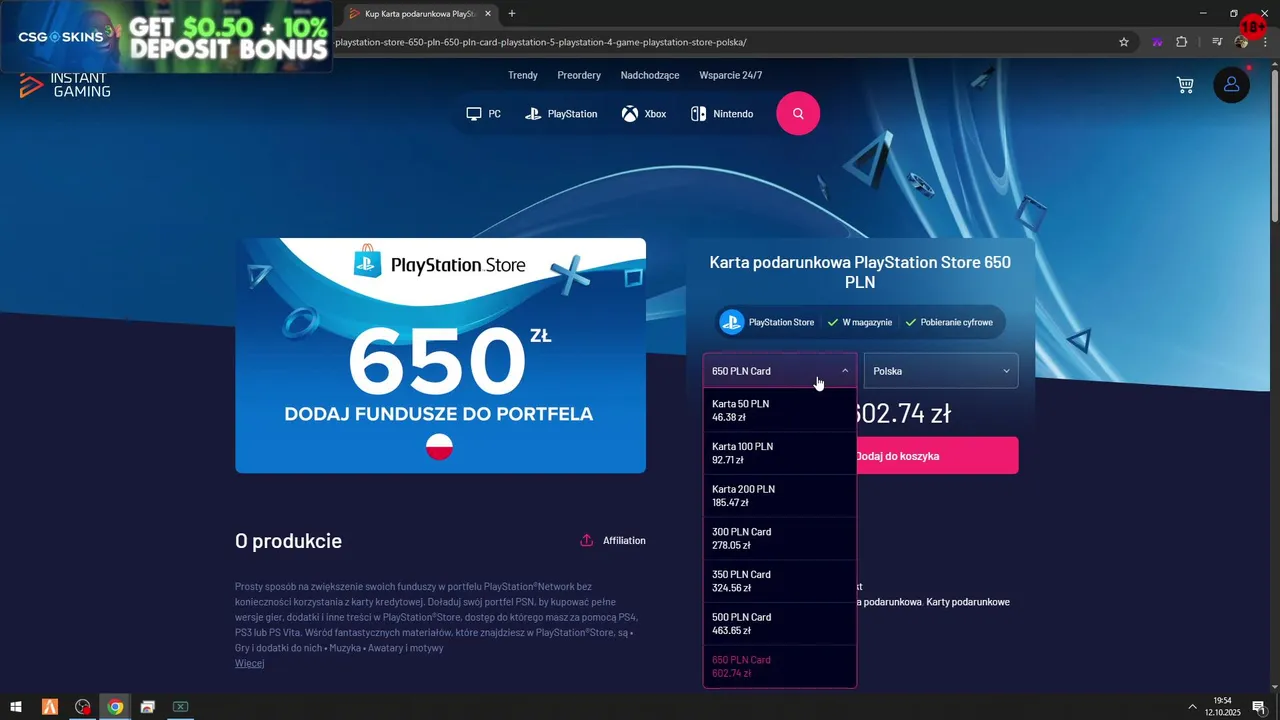Click the Karta podarunkowa PlayStation Store title
The image size is (1280, 720).
860,272
